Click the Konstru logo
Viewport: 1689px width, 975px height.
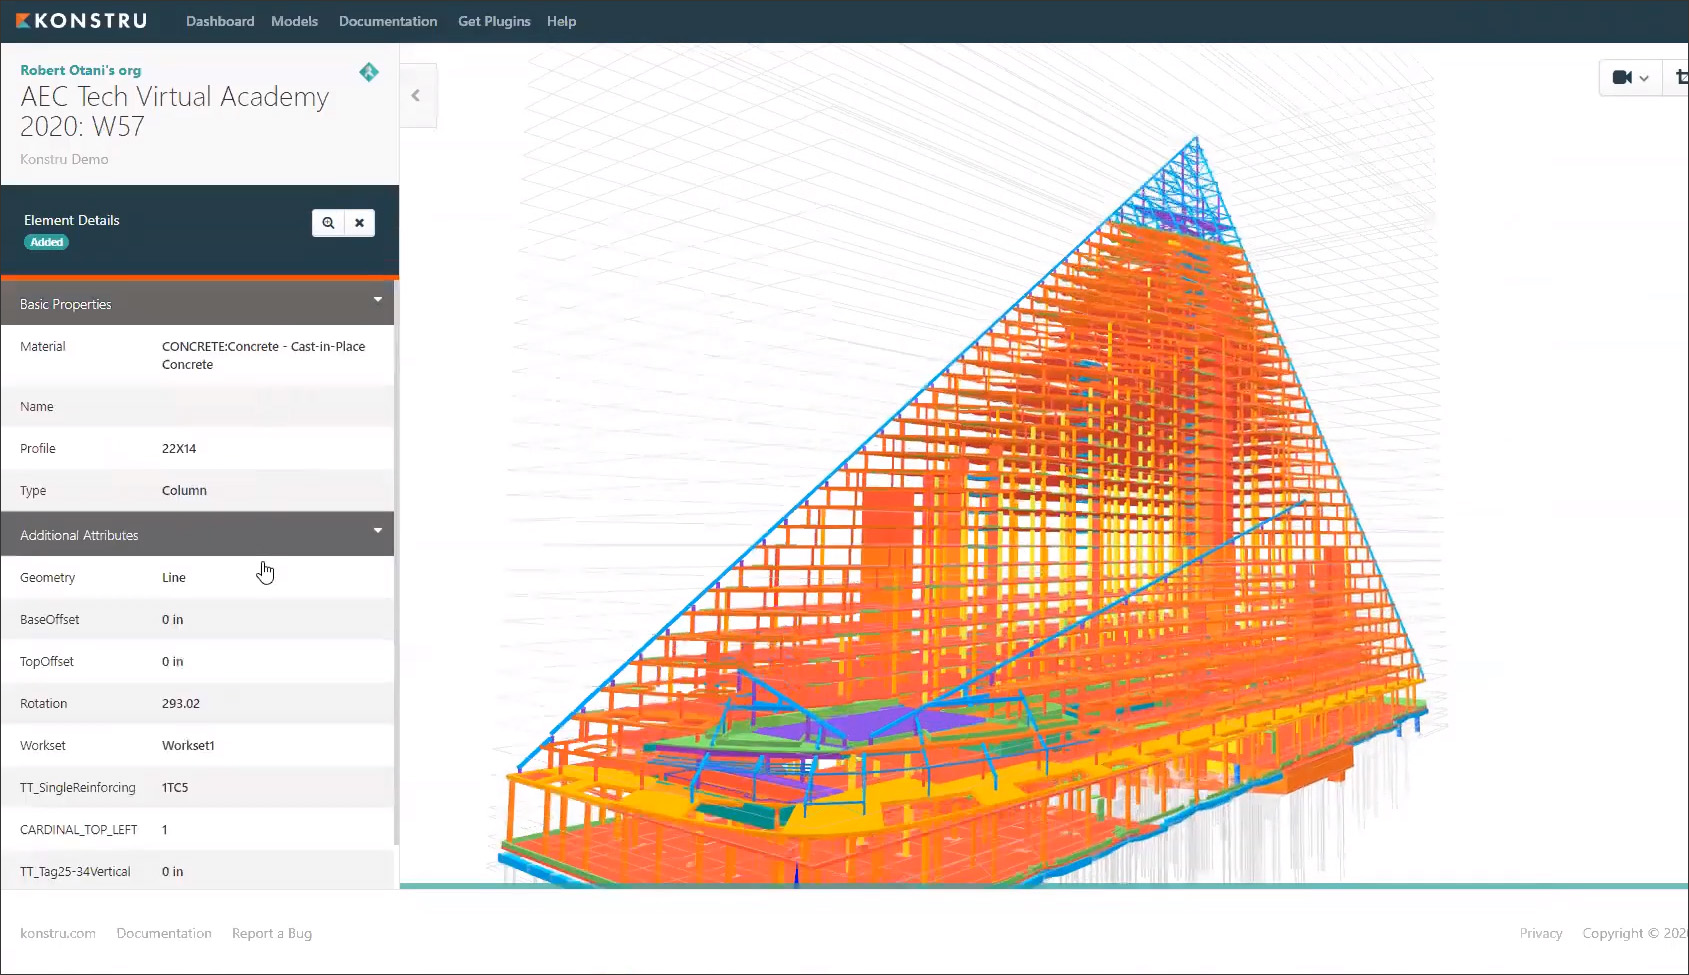(81, 21)
